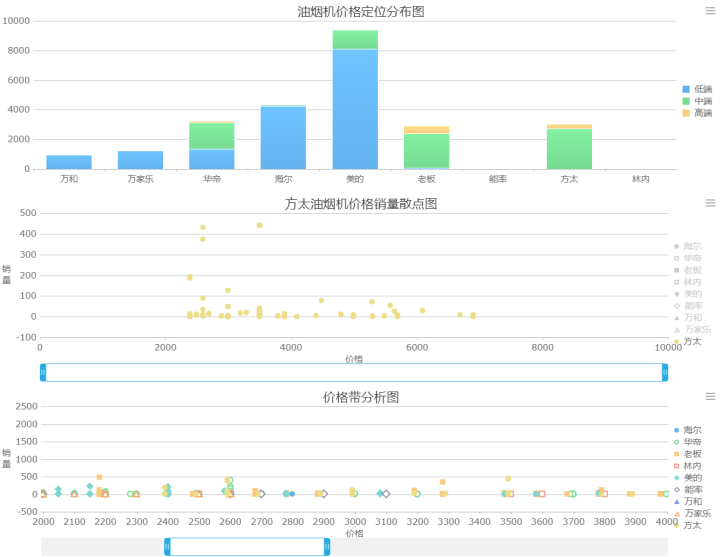The image size is (720, 557).
Task: Enable 万和 series in 方太 scatter chart legend
Action: pyautogui.click(x=687, y=318)
